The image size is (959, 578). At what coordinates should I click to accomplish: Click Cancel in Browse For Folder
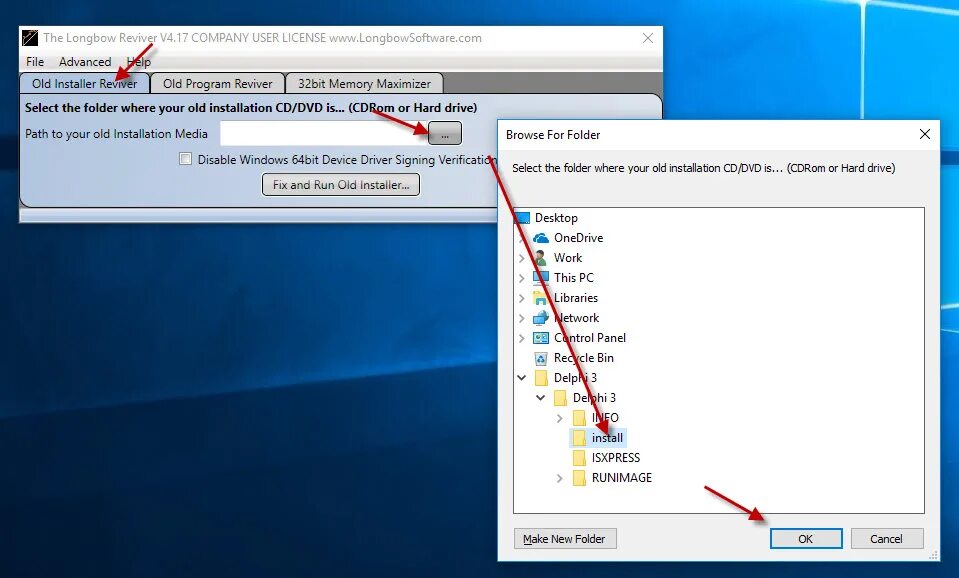click(886, 539)
